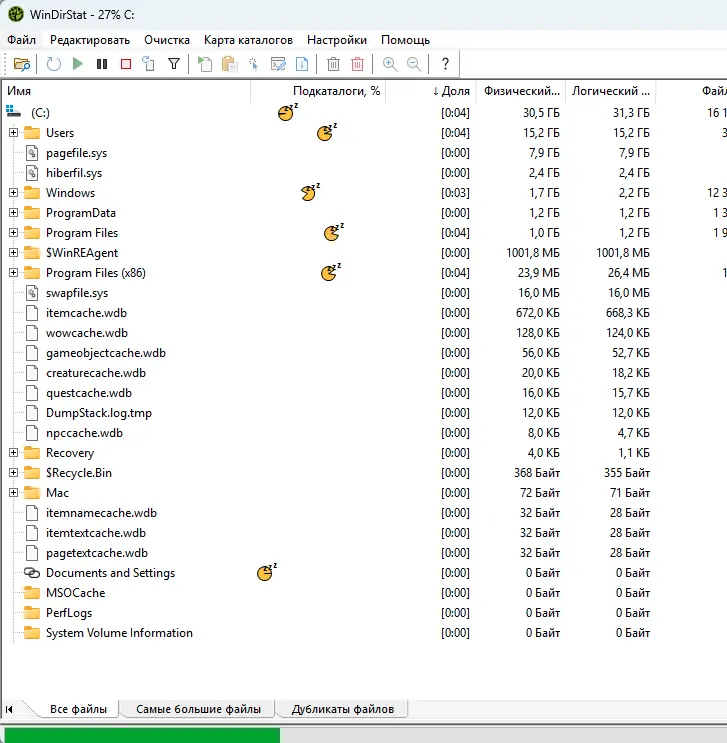Image resolution: width=727 pixels, height=743 pixels.
Task: Sort by Логический column header
Action: [610, 91]
